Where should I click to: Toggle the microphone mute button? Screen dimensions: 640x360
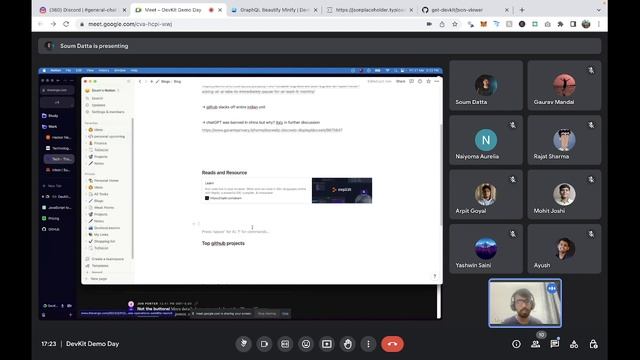pyautogui.click(x=243, y=344)
